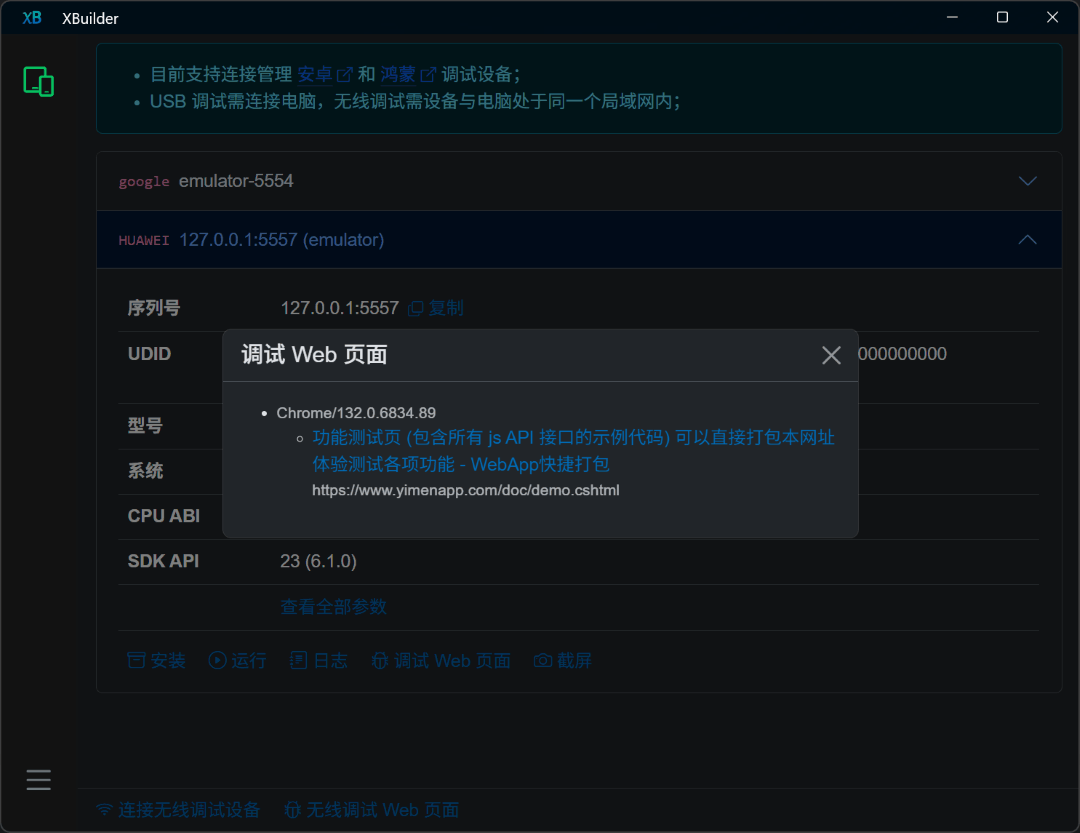The width and height of the screenshot is (1080, 833).
Task: Open device logs via 日志 icon
Action: [x=298, y=660]
